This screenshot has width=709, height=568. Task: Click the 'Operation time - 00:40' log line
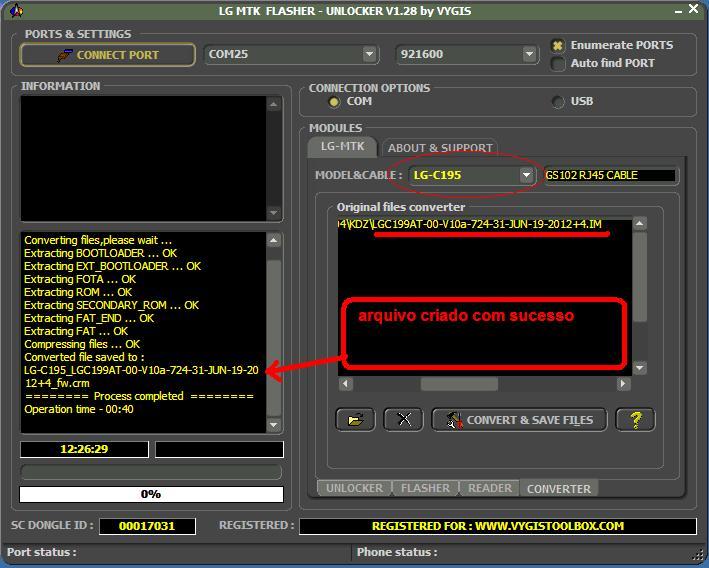79,409
